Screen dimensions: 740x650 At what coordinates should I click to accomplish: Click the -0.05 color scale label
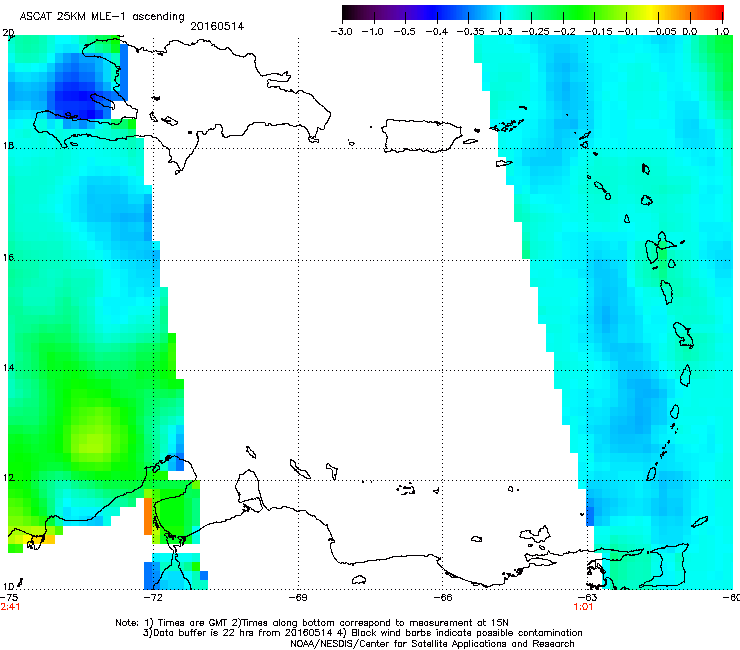click(662, 32)
